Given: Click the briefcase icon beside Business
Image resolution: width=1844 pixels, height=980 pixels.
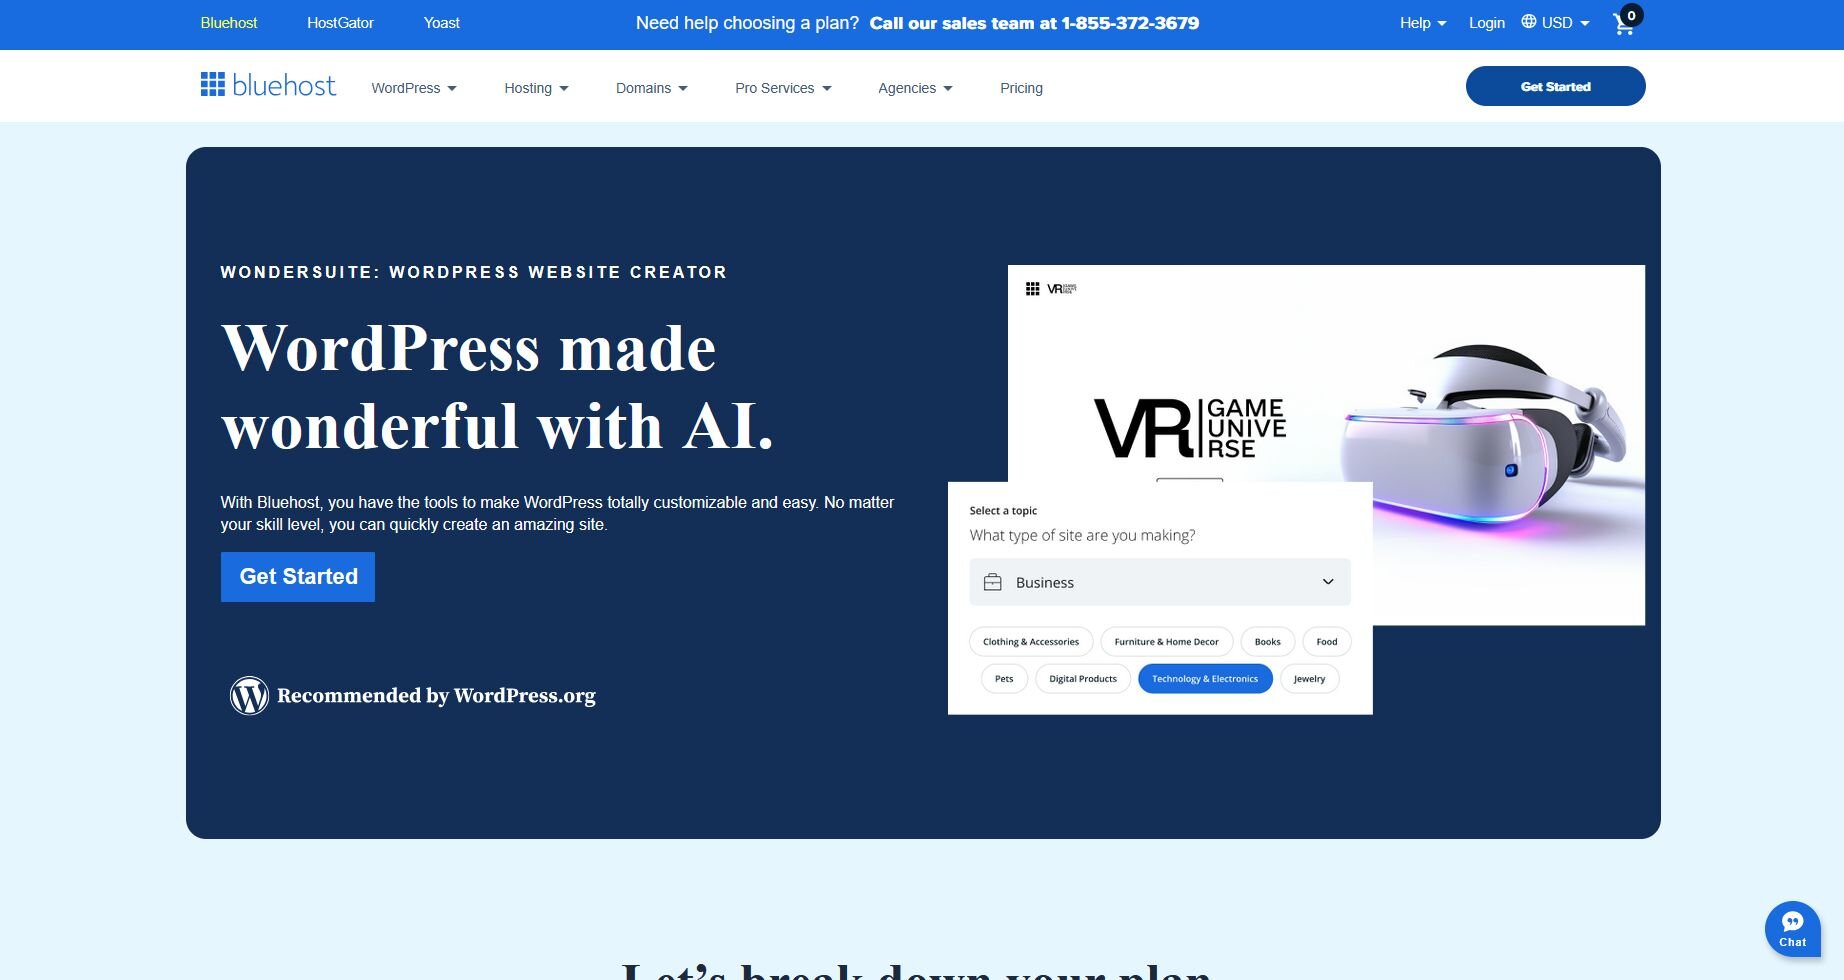Looking at the screenshot, I should (x=992, y=582).
